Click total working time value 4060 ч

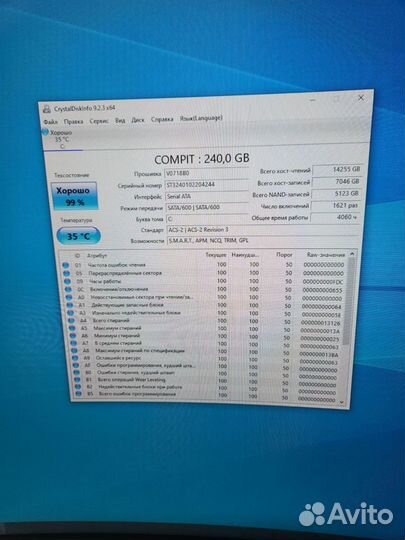pyautogui.click(x=335, y=217)
